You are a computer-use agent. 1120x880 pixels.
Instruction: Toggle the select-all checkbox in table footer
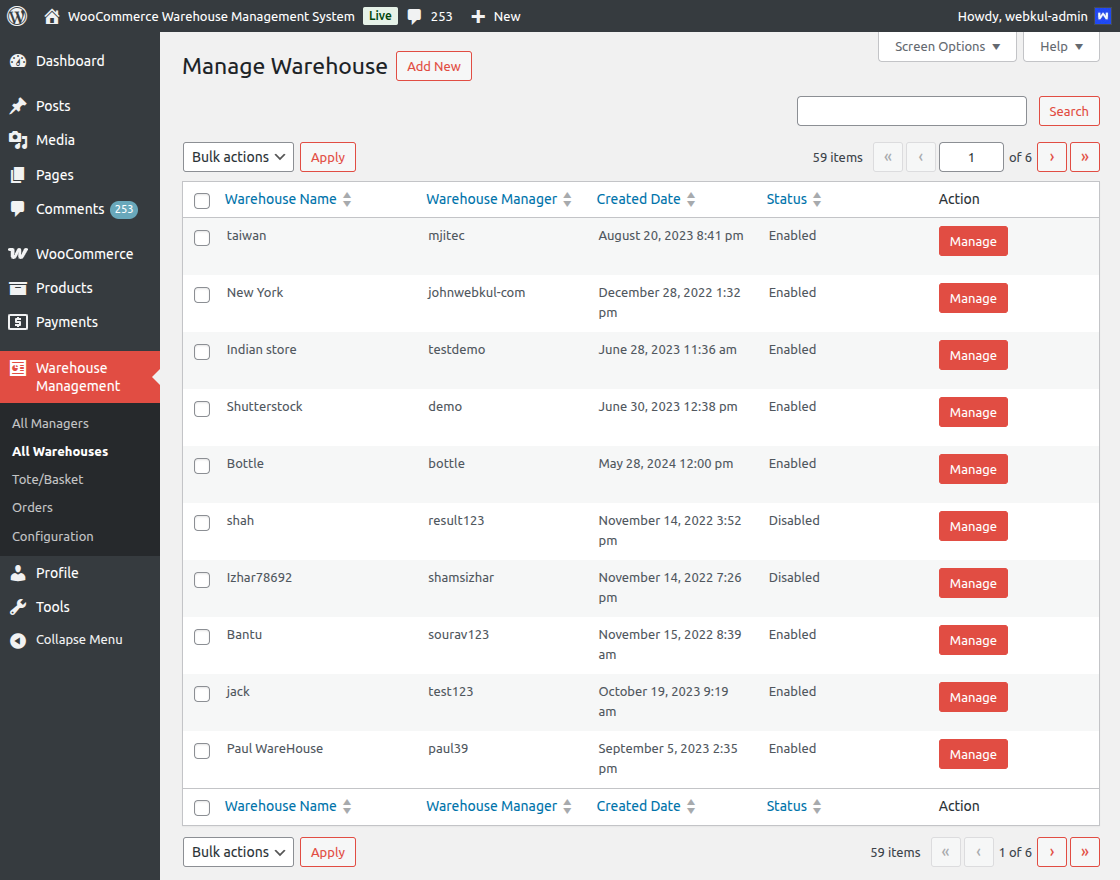(202, 808)
